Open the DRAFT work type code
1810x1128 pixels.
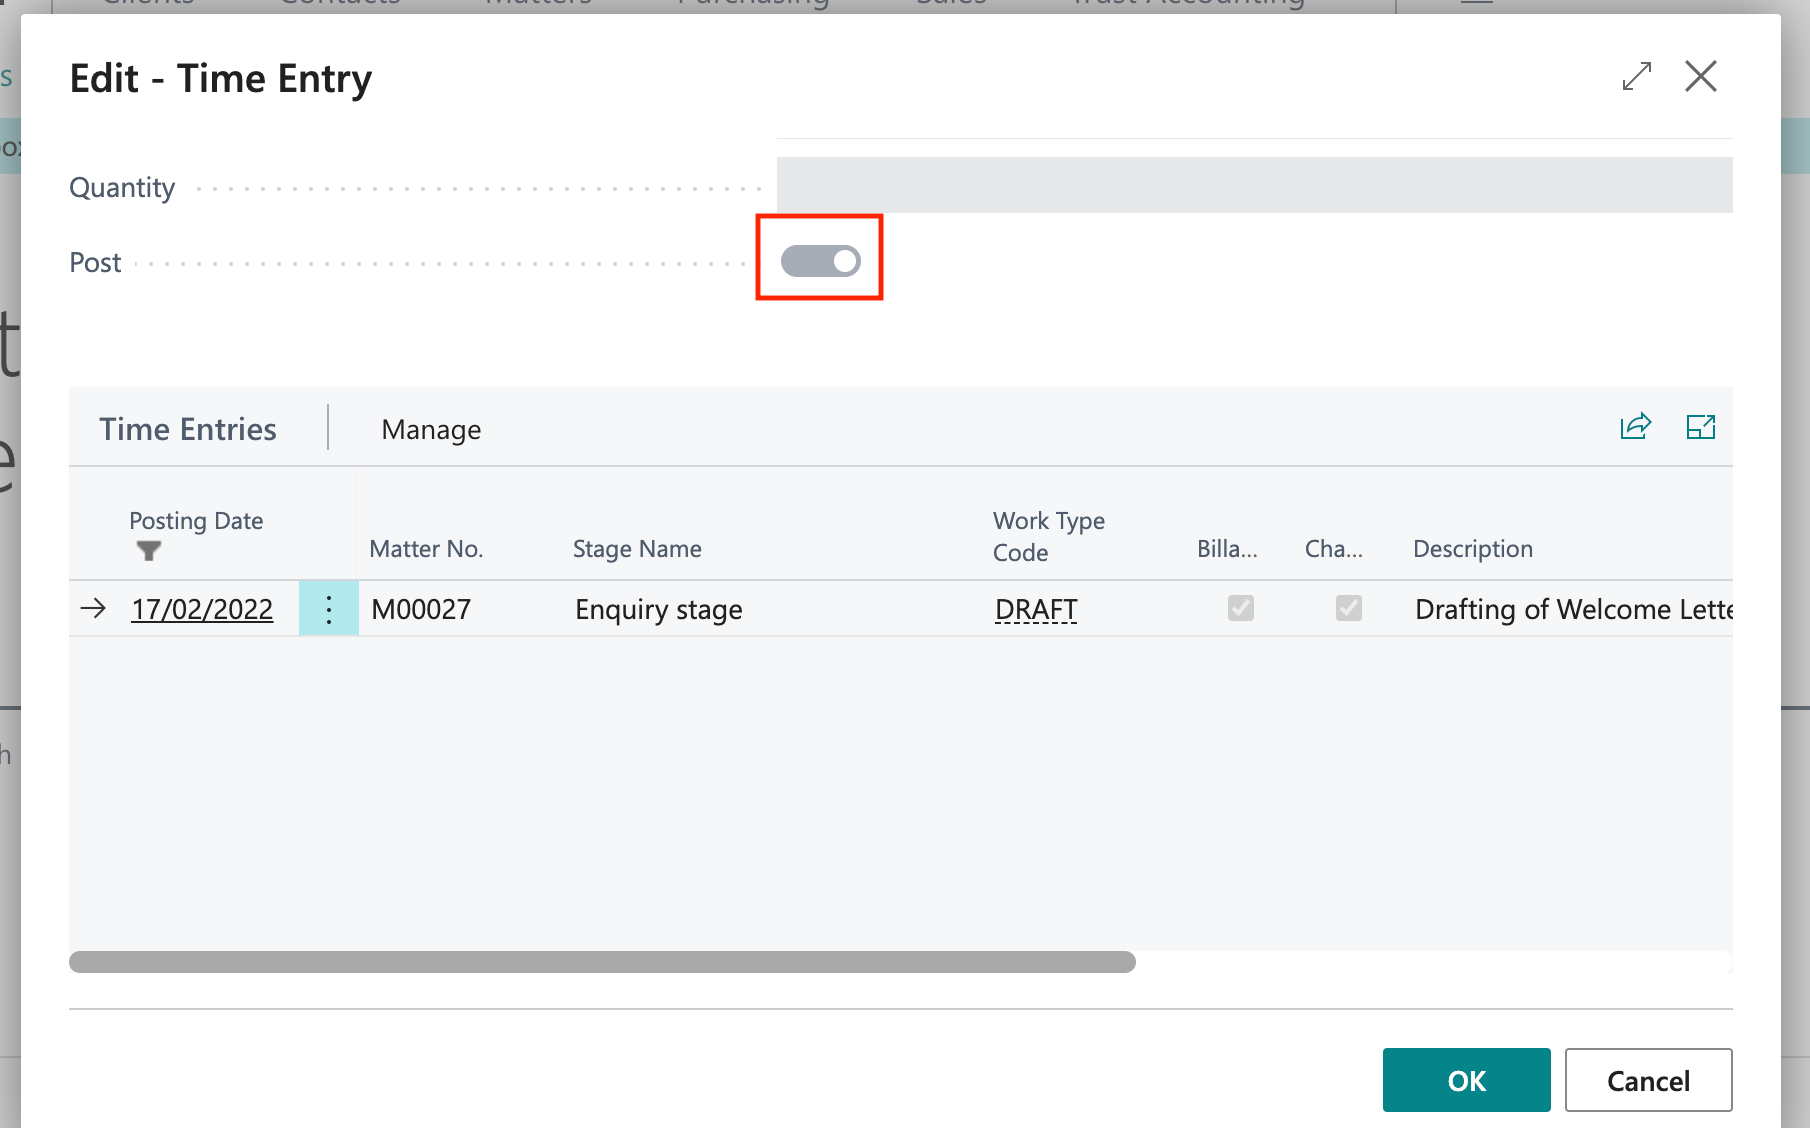[1036, 609]
